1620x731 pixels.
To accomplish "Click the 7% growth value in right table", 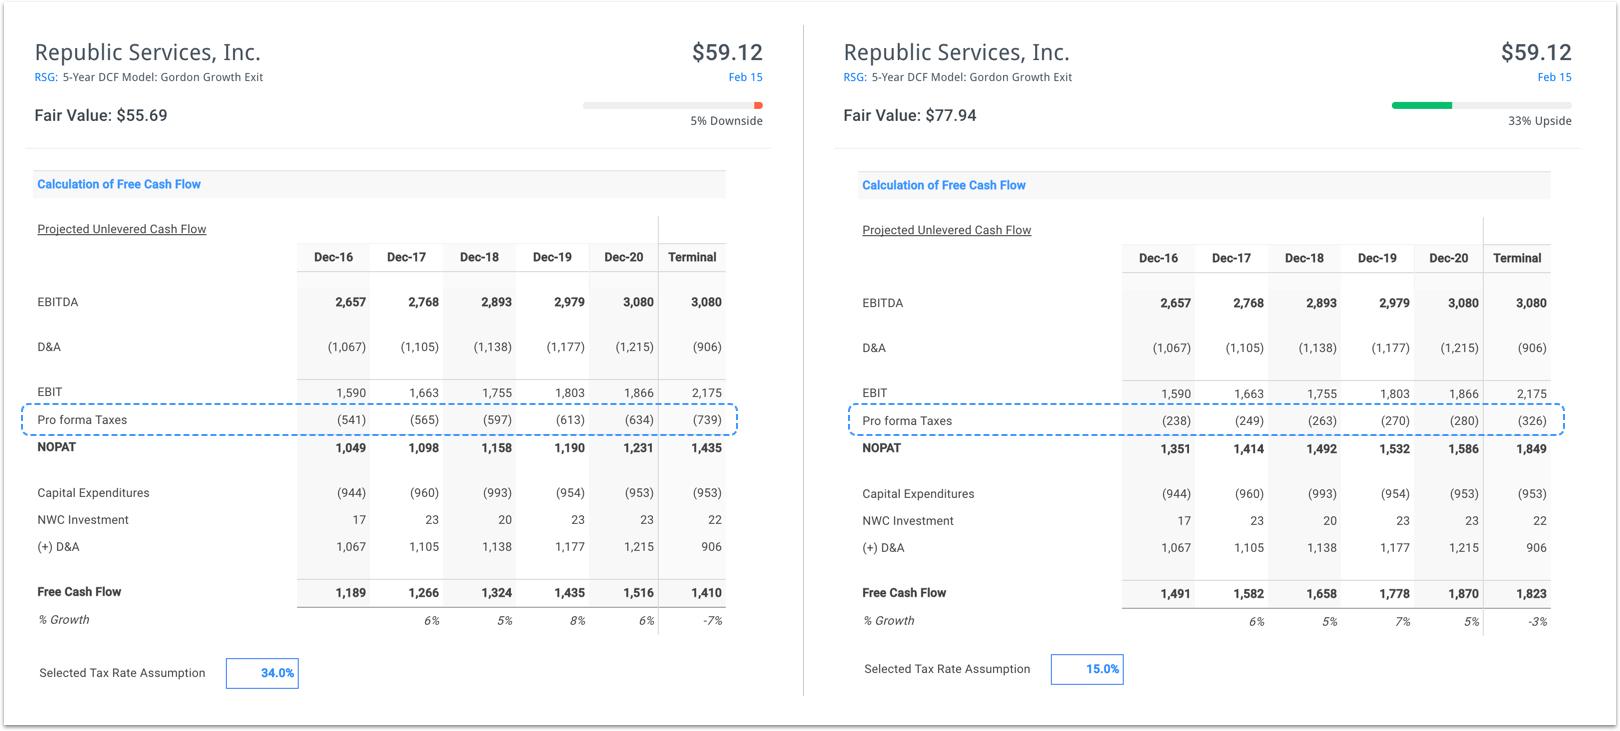I will [x=1403, y=622].
